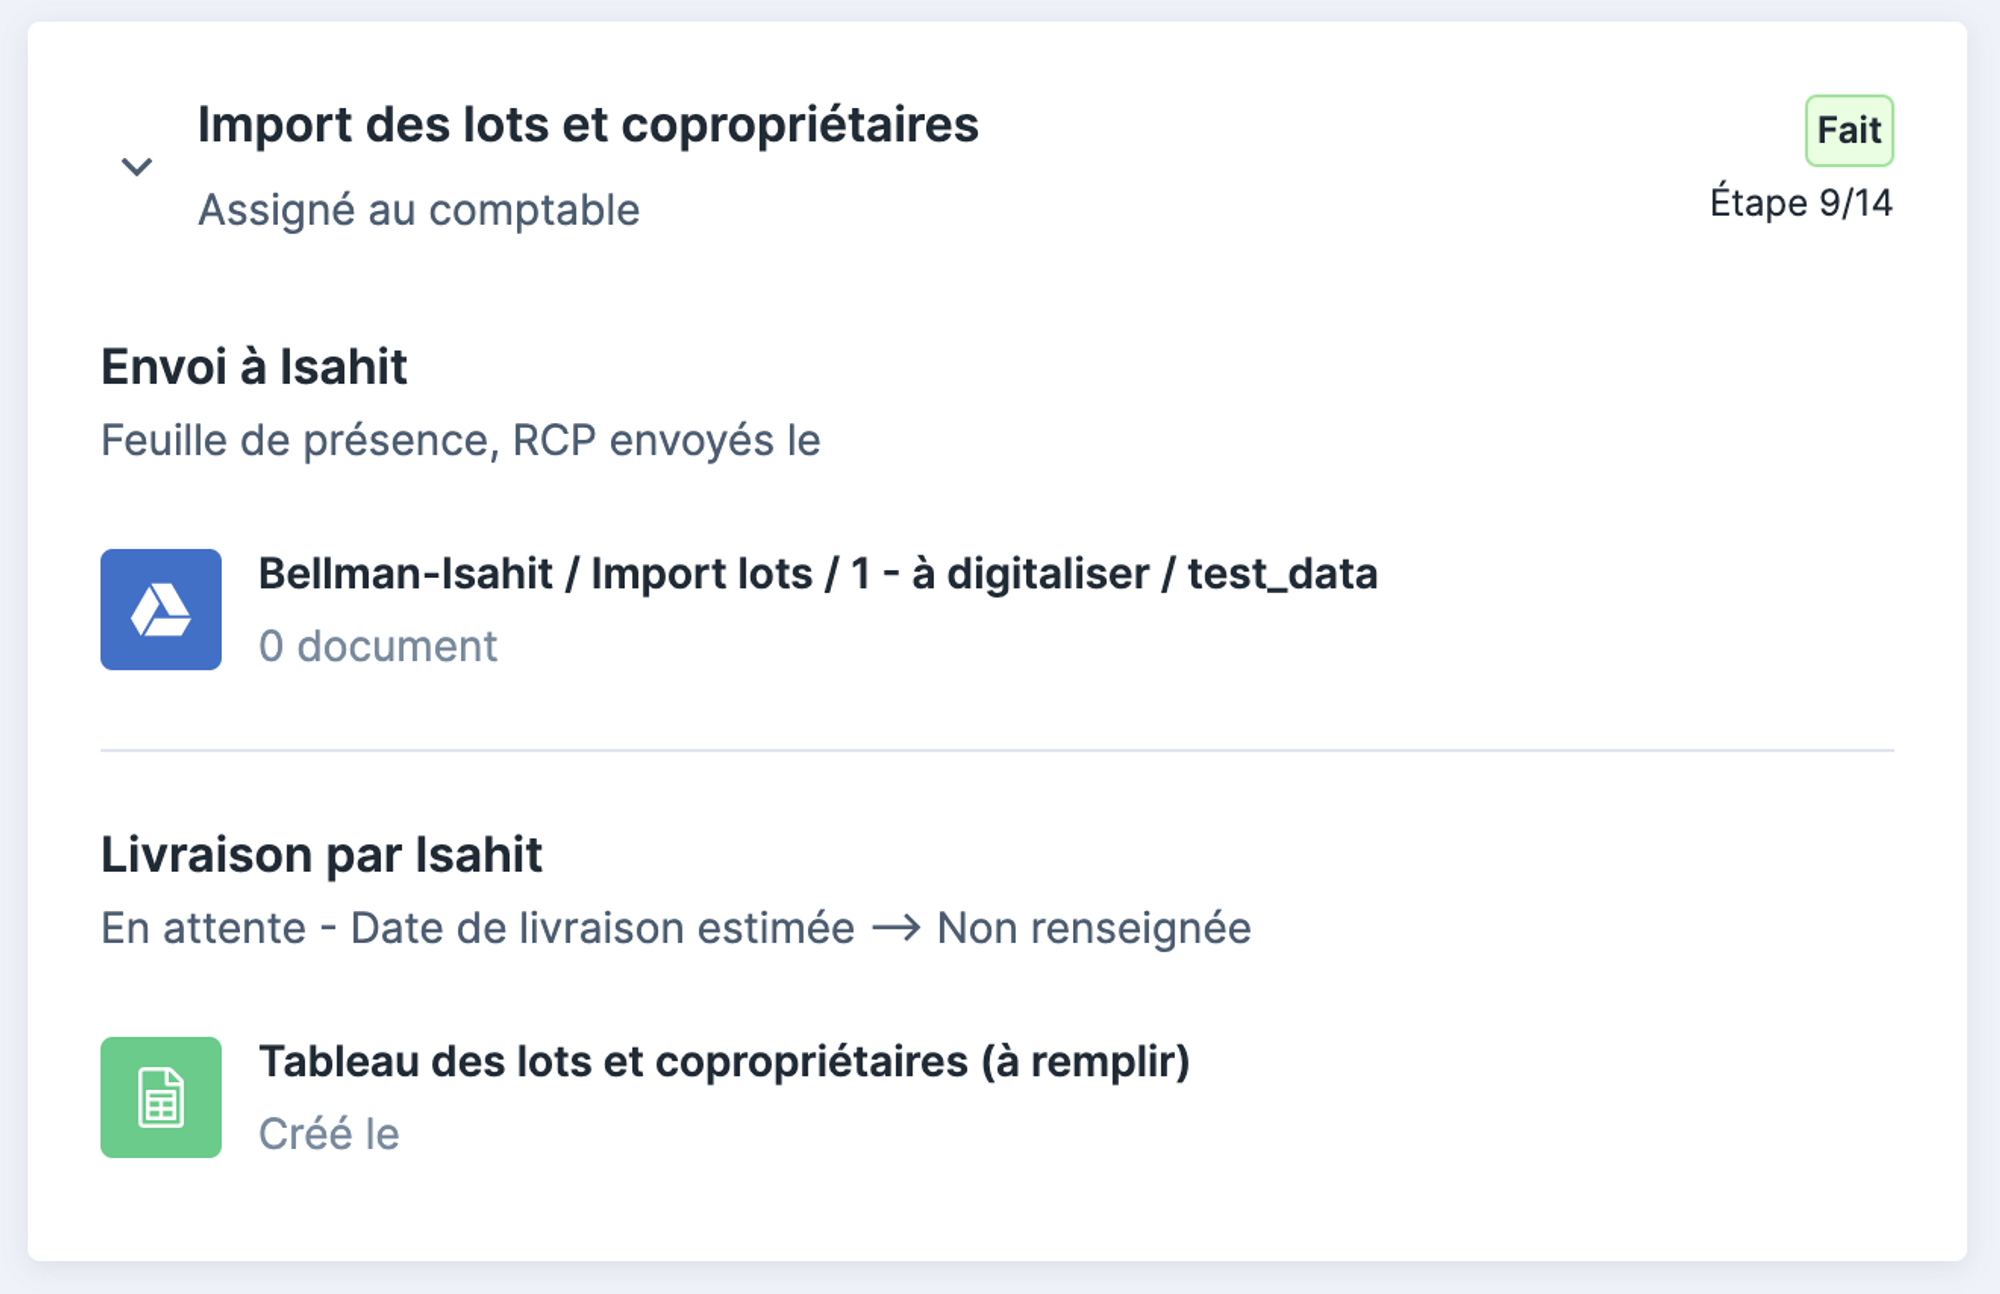
Task: Open the green spreadsheet icon
Action: point(161,1097)
